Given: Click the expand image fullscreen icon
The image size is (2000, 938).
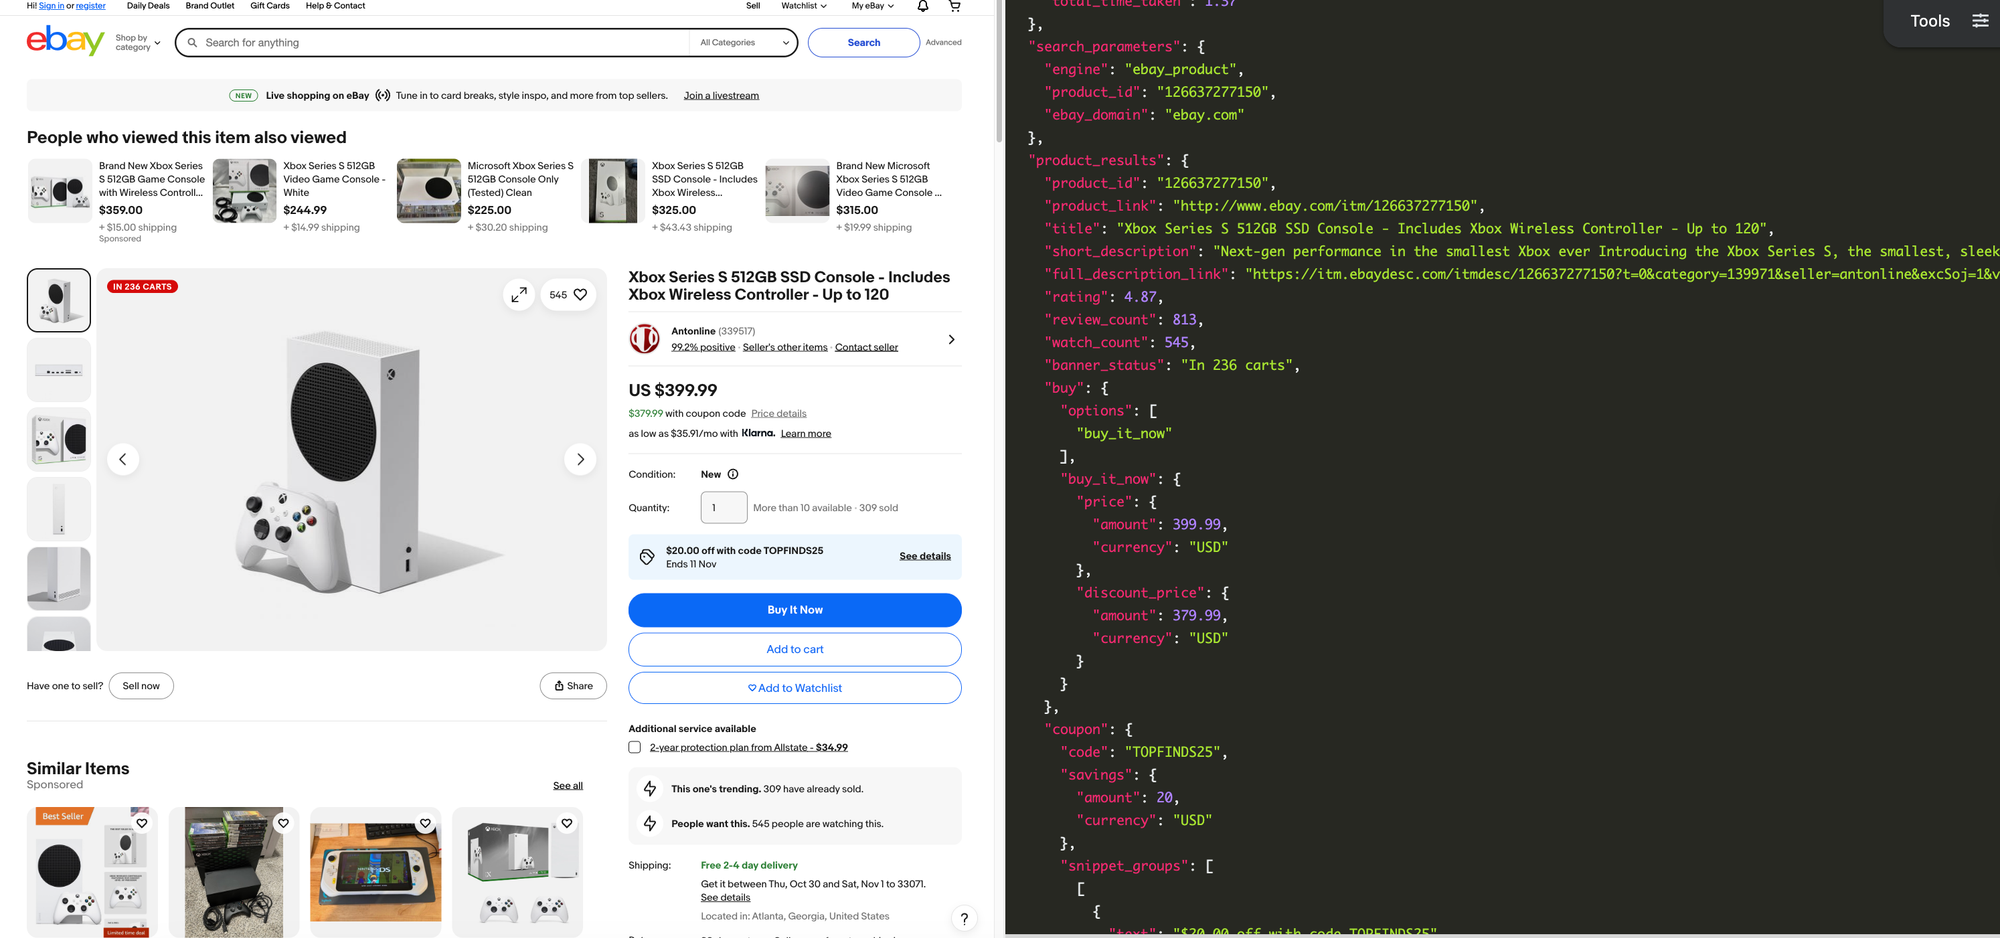Looking at the screenshot, I should click(x=519, y=295).
